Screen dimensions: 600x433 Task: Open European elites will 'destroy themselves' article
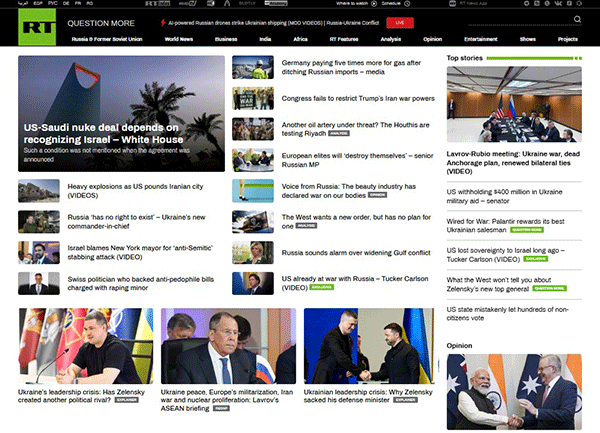[x=357, y=160]
